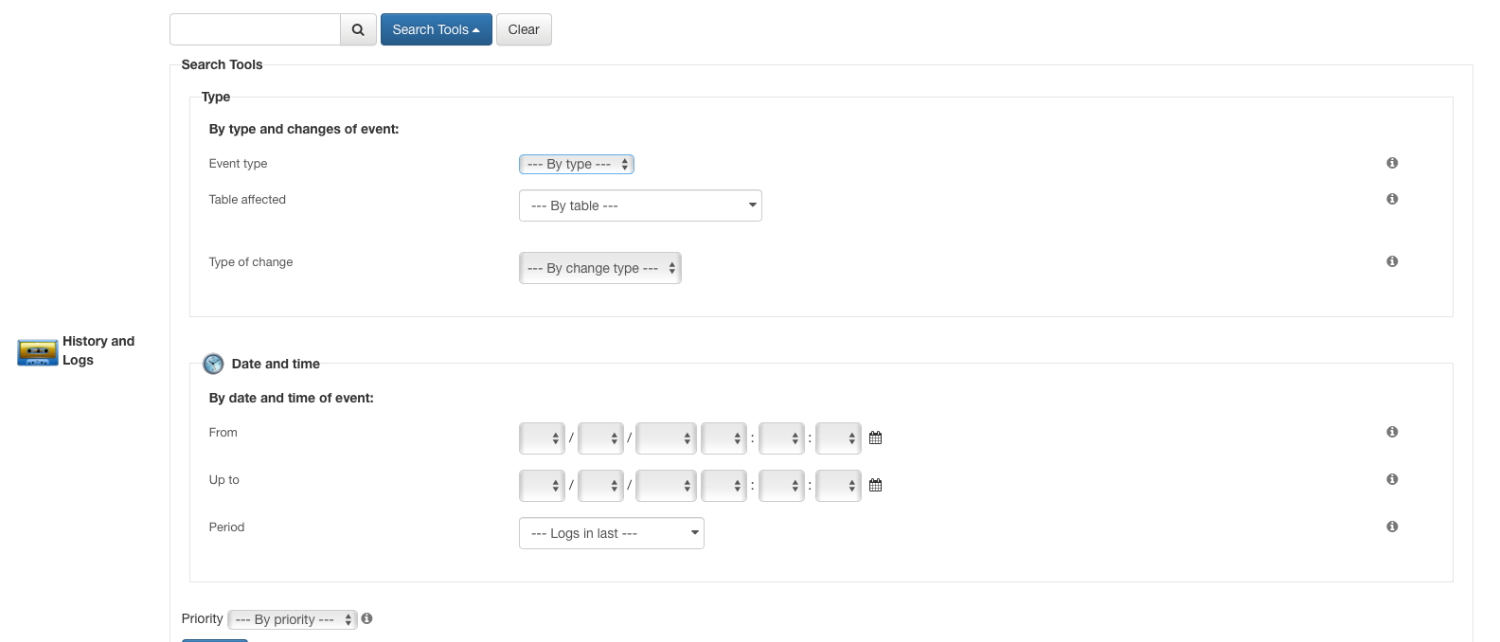Click info icon for Type of change
The width and height of the screenshot is (1500, 642).
pos(1392,261)
